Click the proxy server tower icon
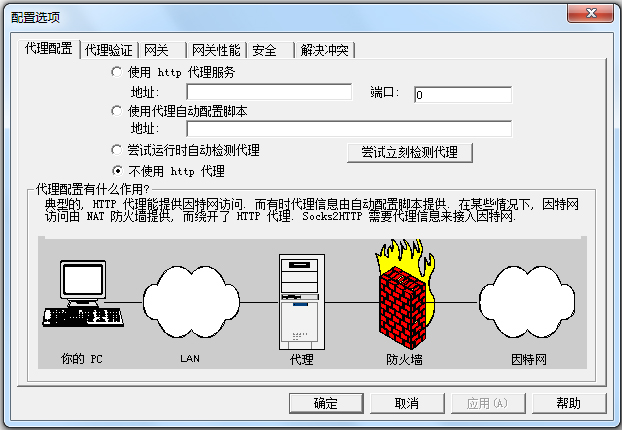The width and height of the screenshot is (622, 430). (301, 302)
